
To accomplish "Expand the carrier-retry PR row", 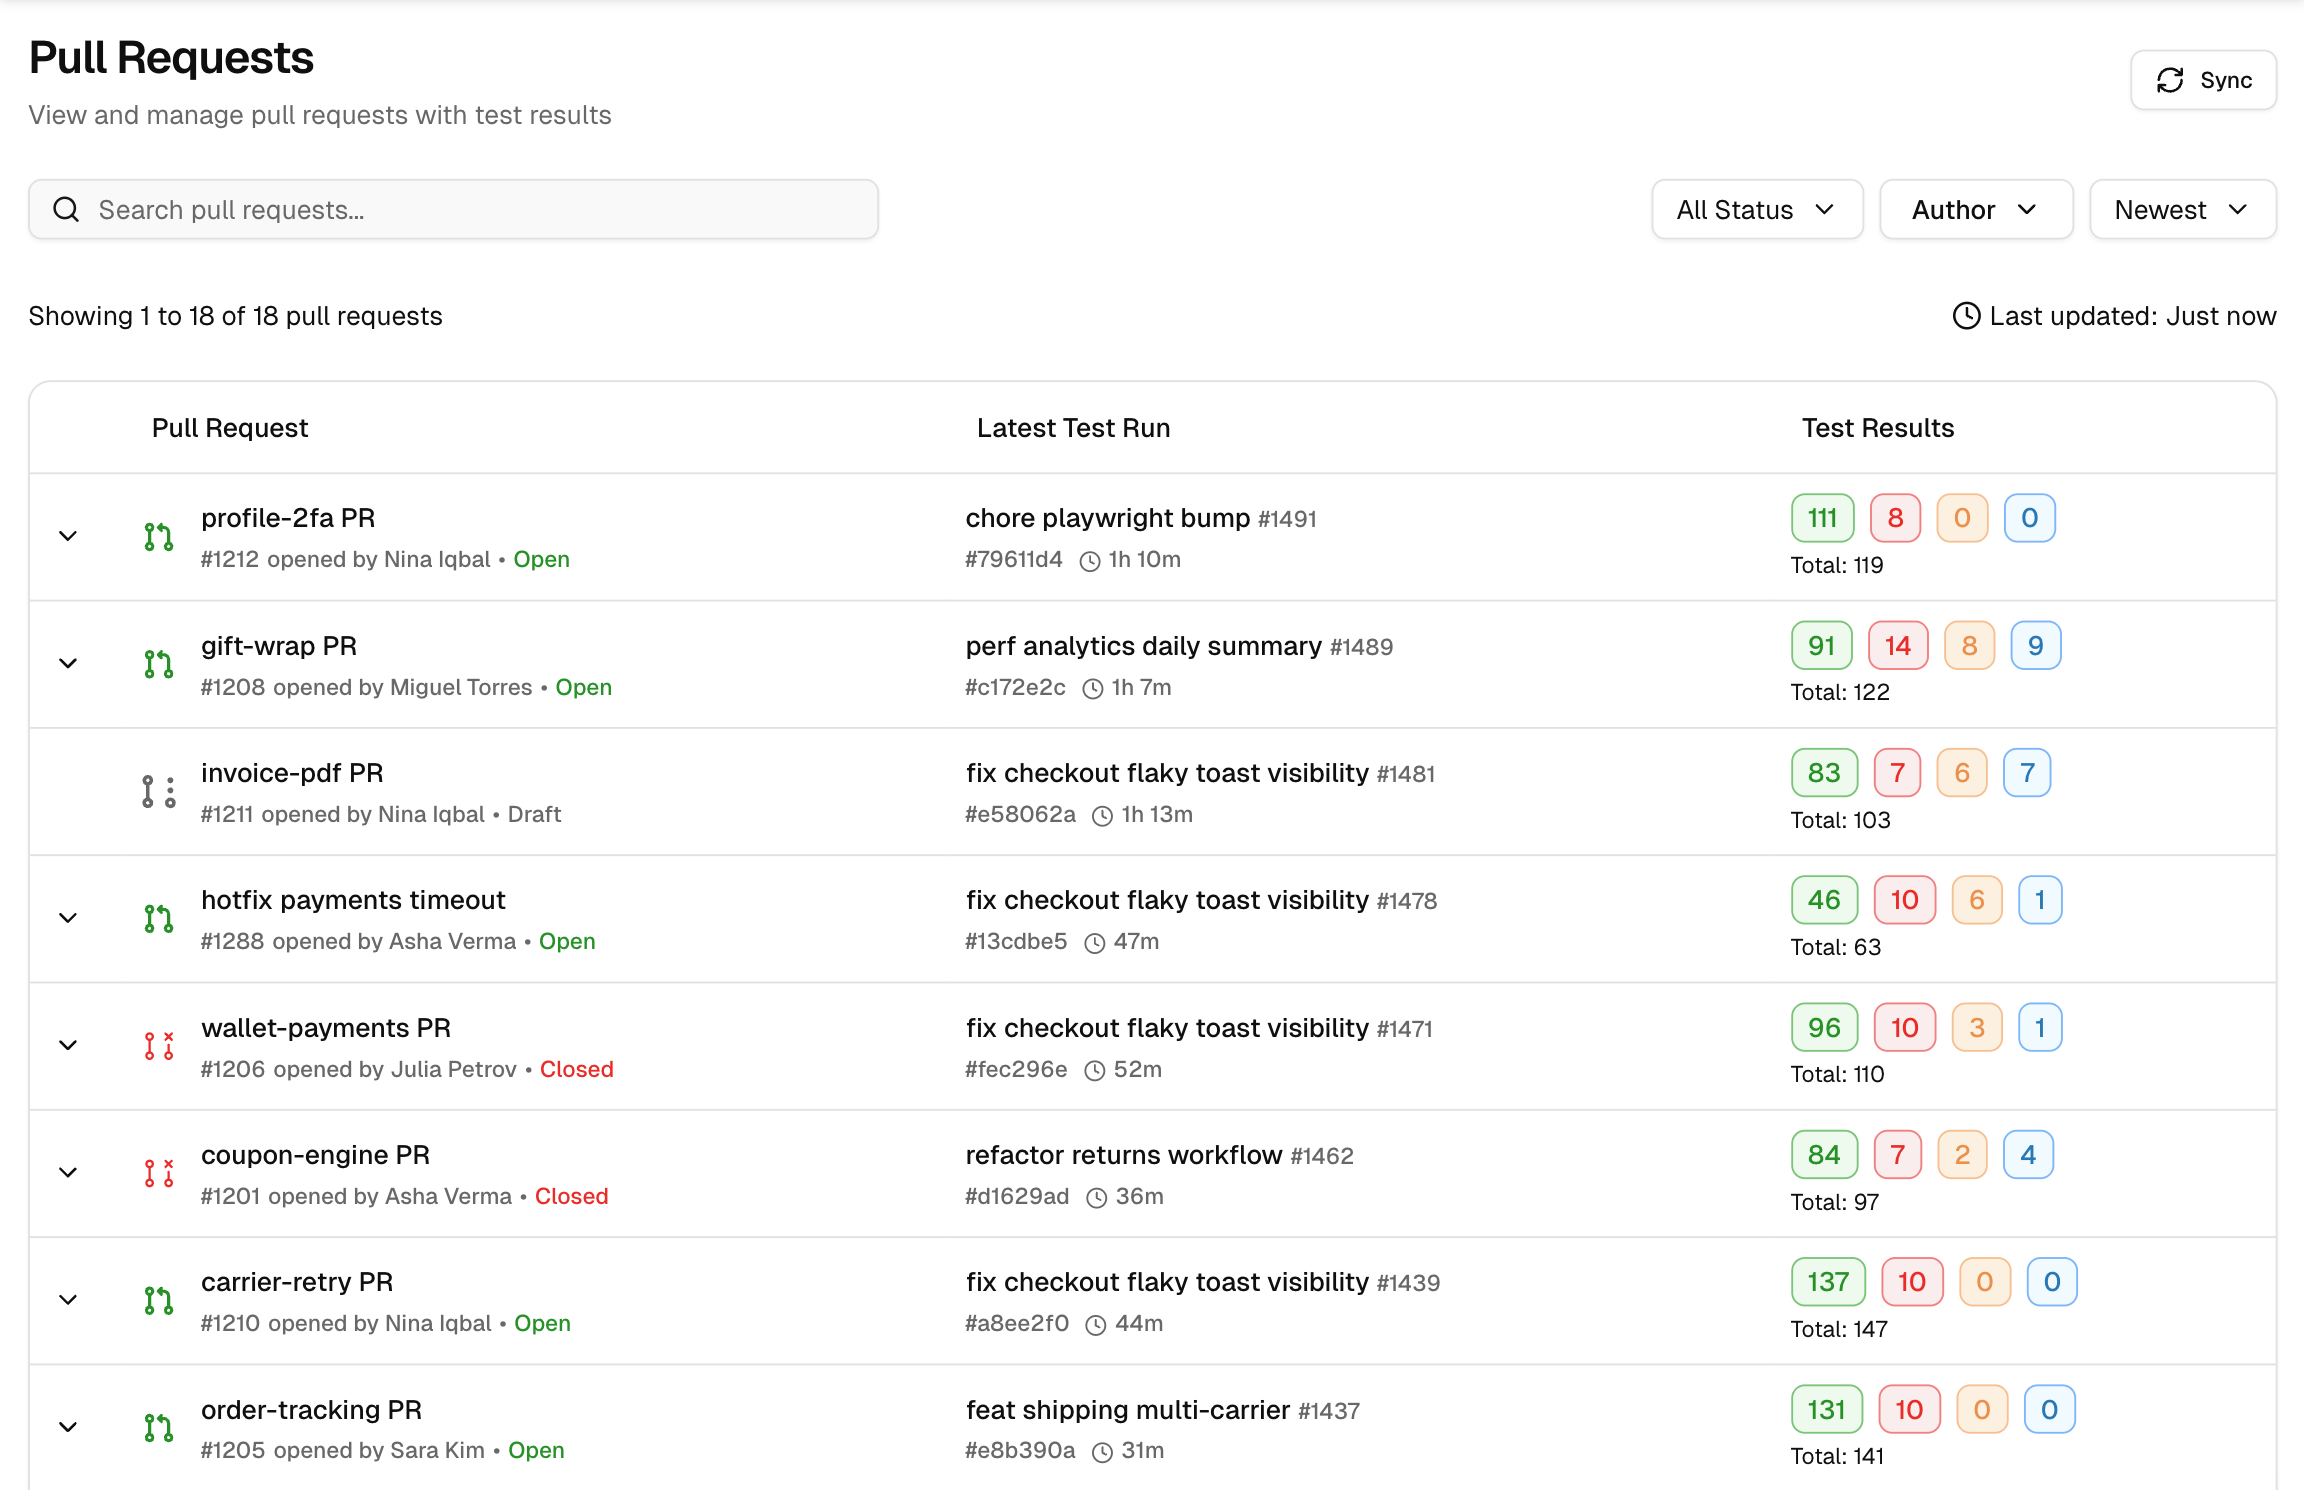I will click(x=68, y=1300).
